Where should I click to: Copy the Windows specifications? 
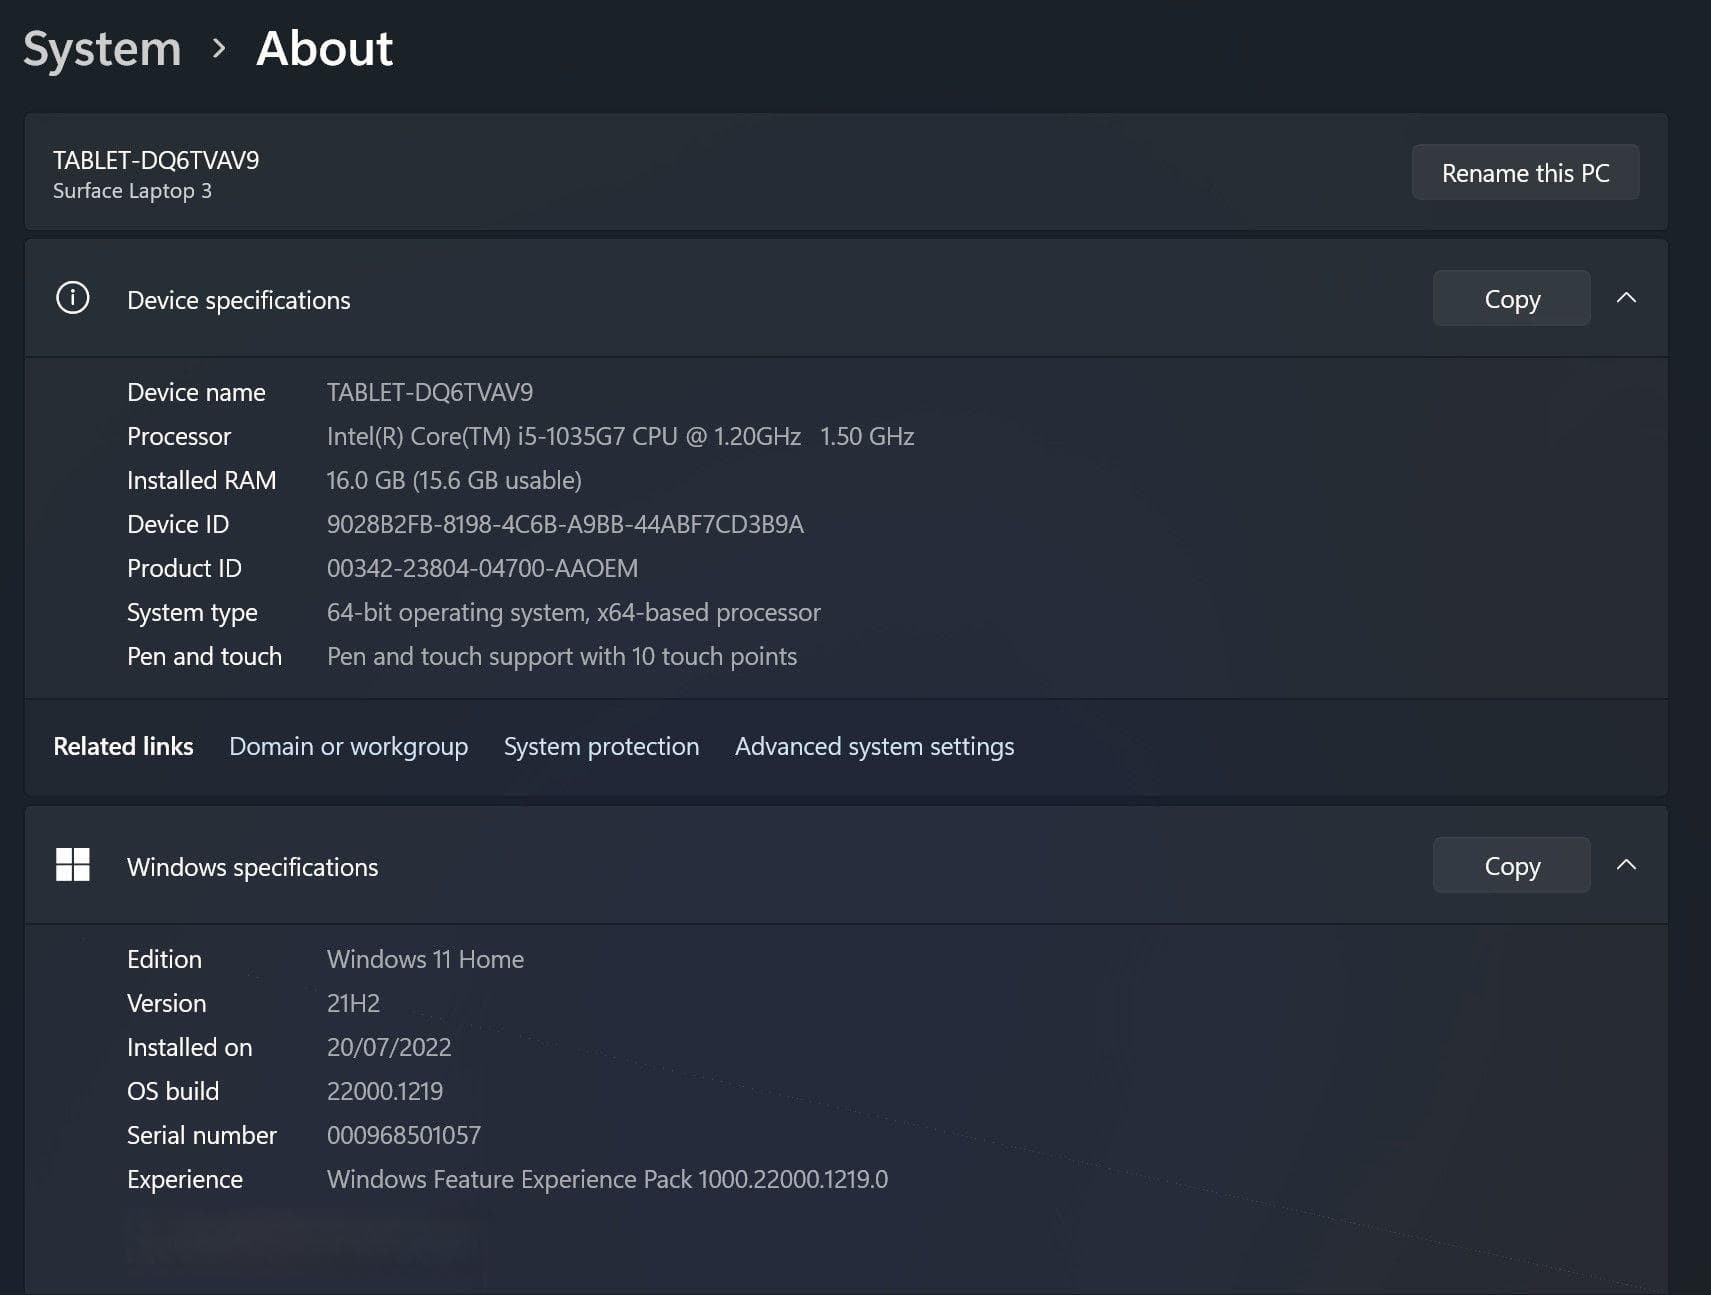[x=1511, y=865]
